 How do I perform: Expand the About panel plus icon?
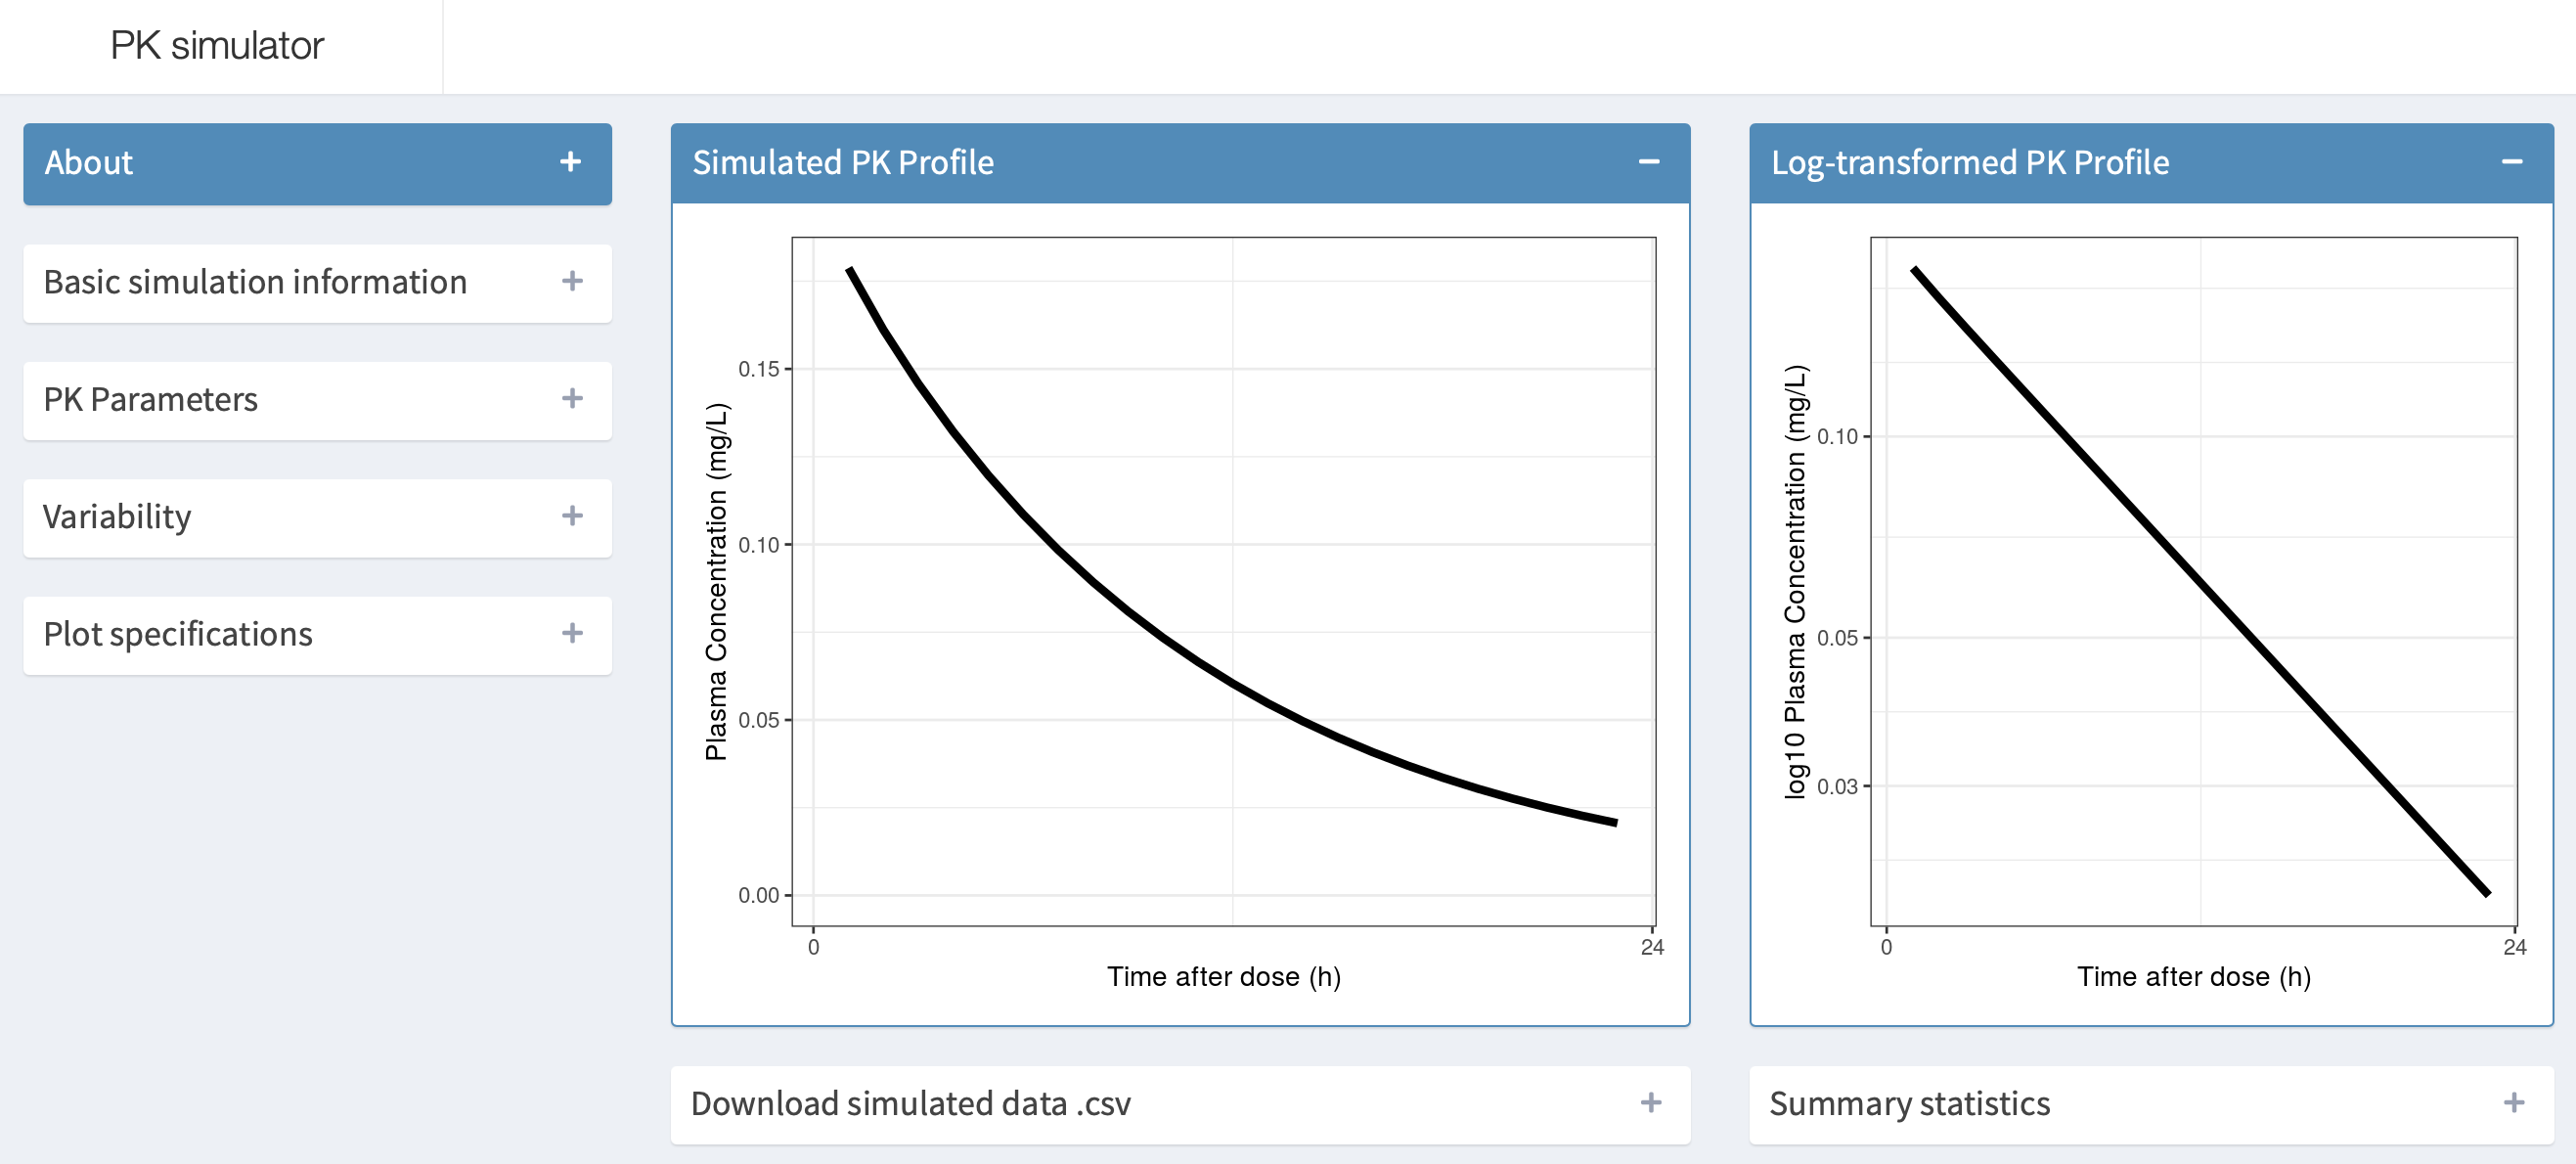click(570, 162)
